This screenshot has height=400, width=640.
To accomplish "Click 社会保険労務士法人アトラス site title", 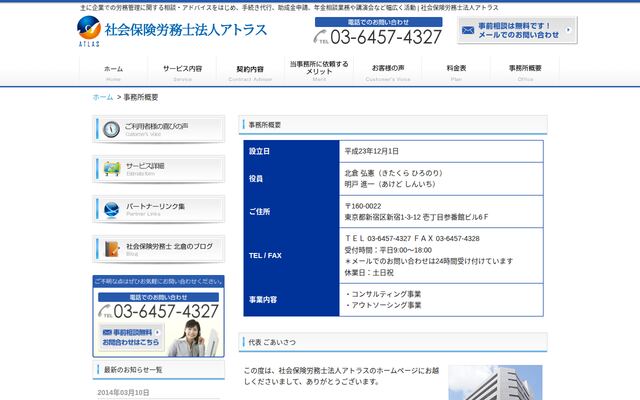I will tap(186, 30).
